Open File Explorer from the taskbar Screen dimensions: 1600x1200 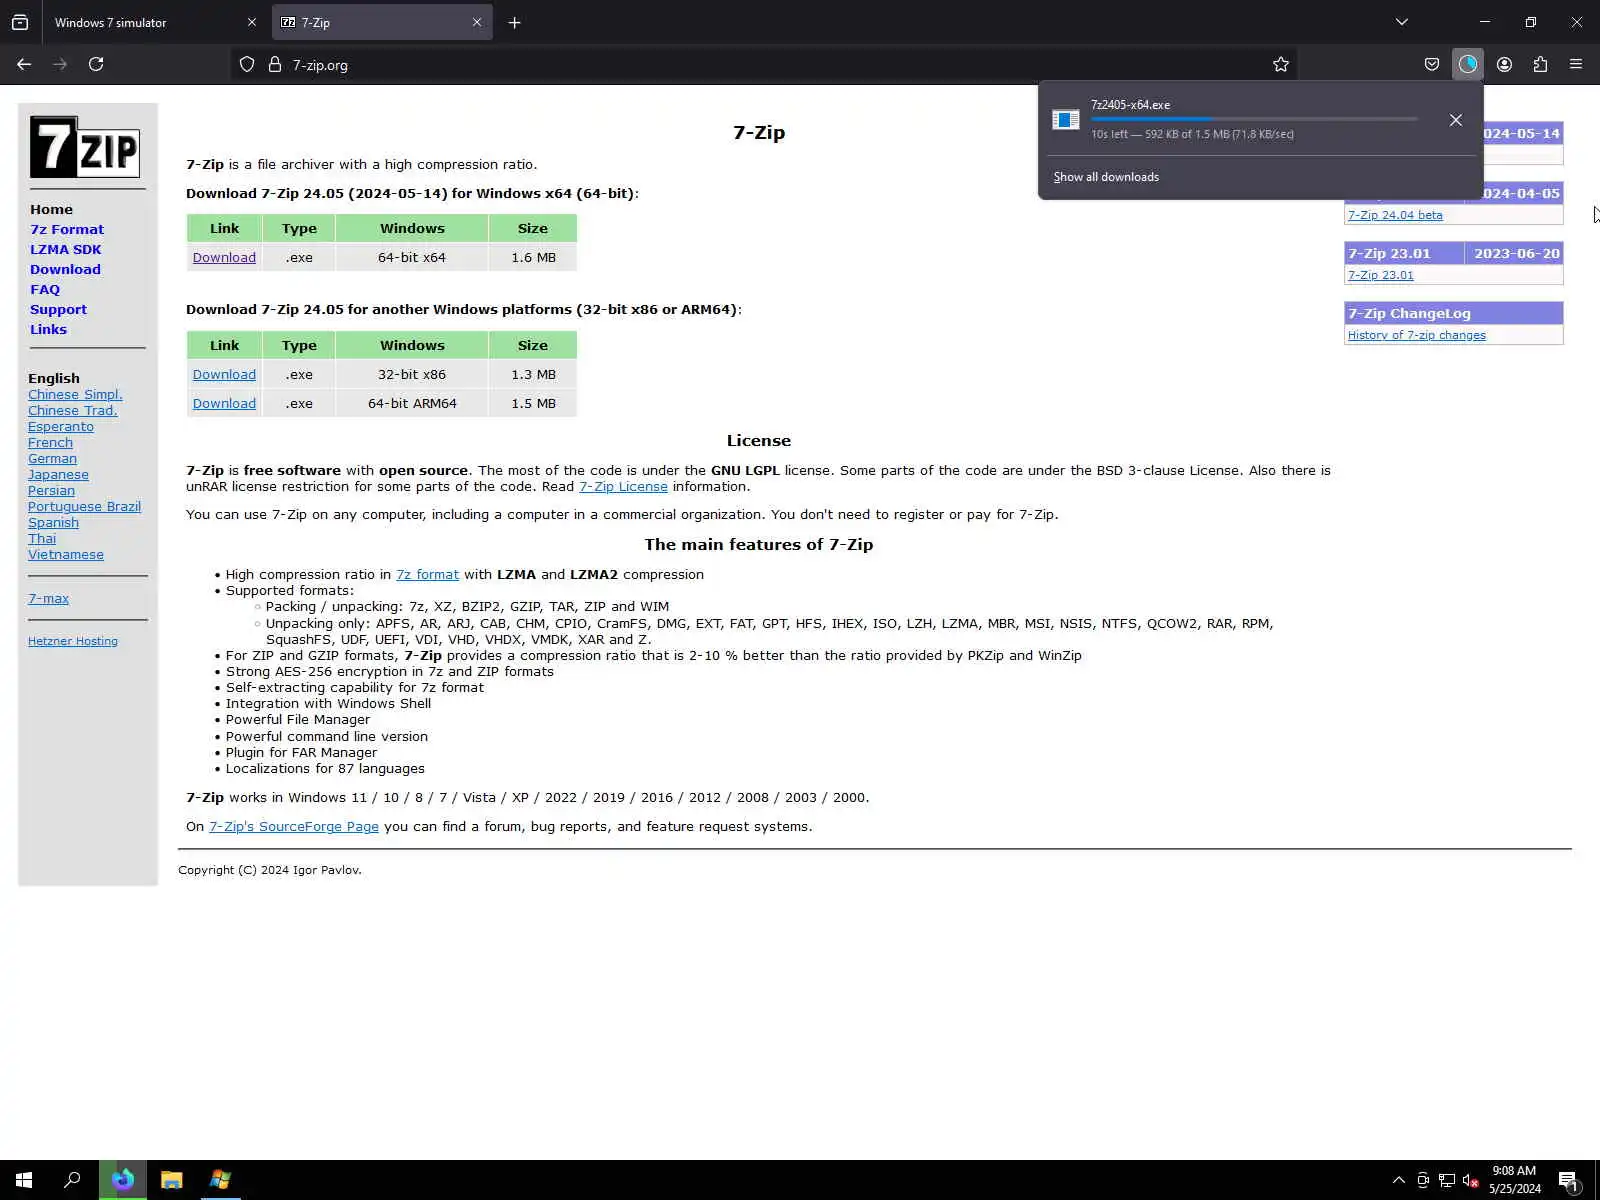[171, 1180]
